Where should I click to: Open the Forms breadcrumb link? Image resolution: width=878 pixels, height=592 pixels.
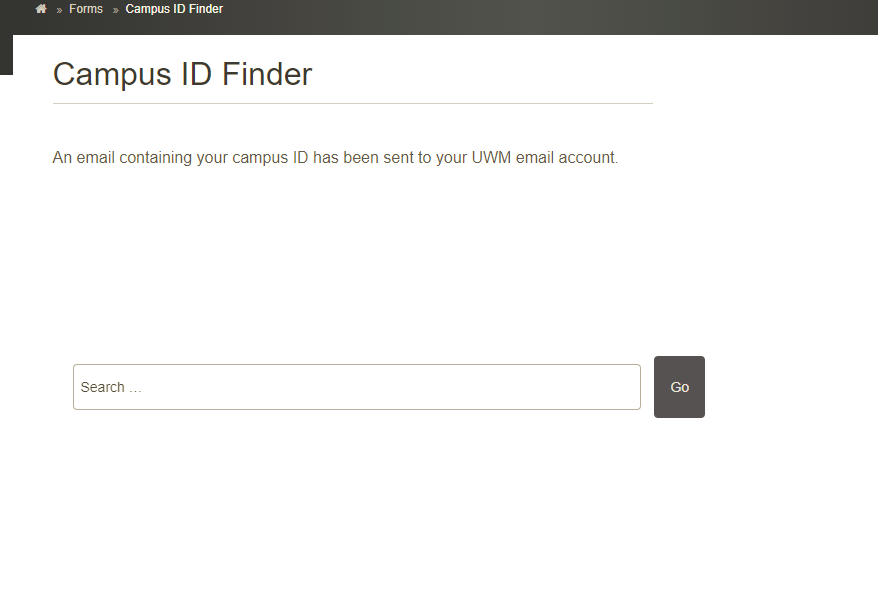pos(86,9)
